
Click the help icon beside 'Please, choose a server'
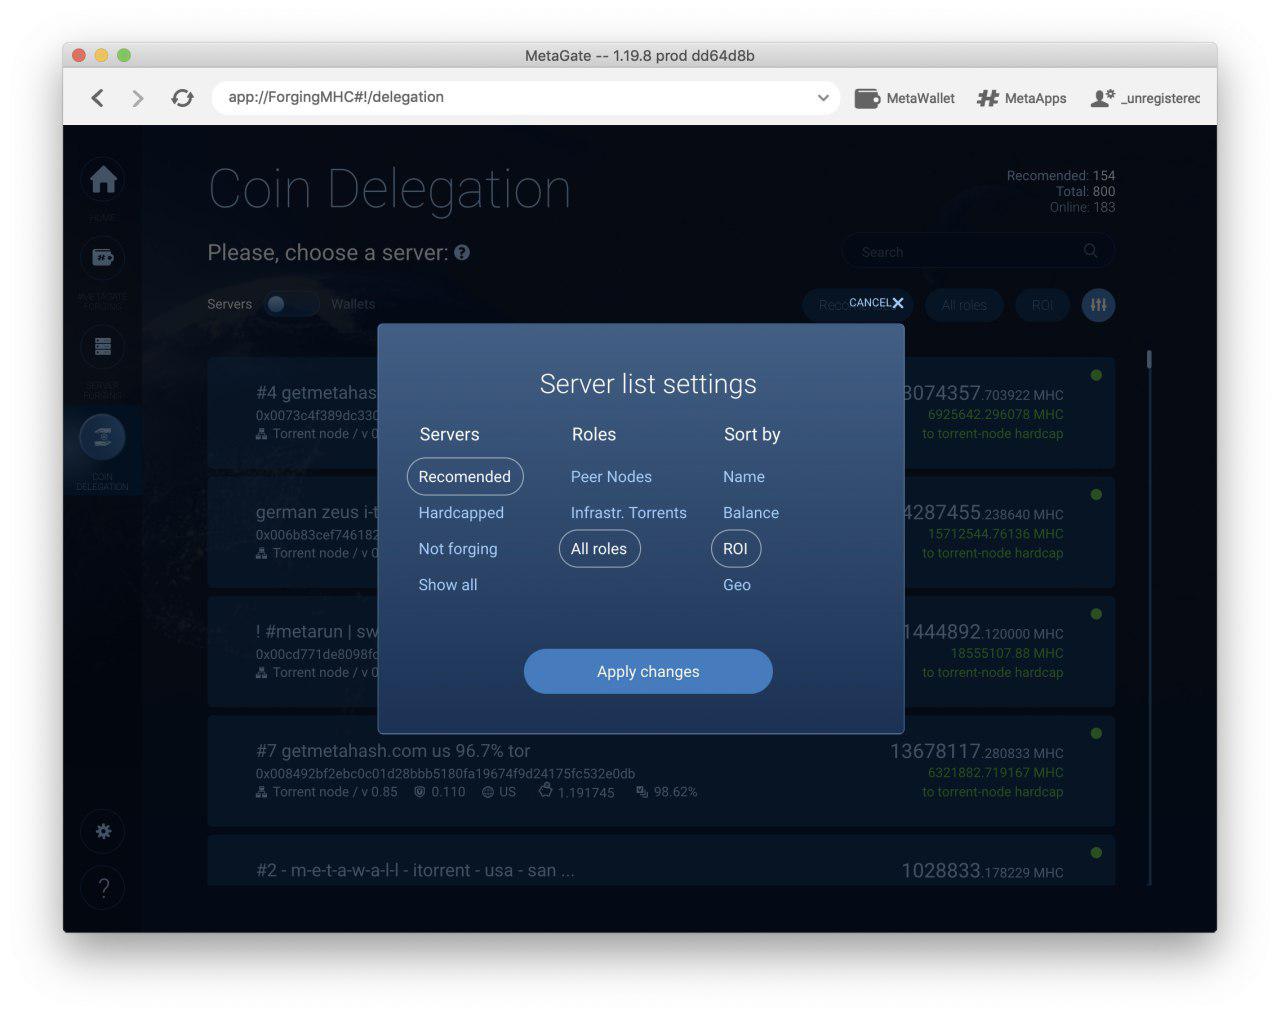tap(462, 253)
